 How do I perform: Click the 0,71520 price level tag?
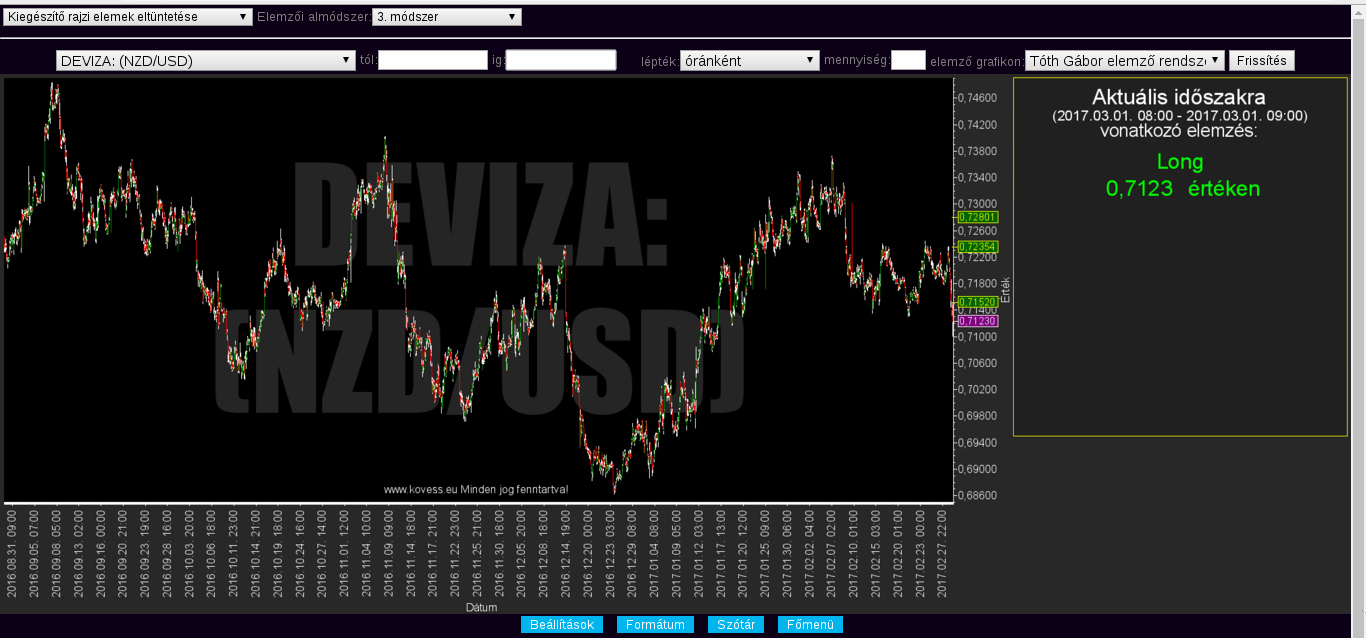coord(977,302)
